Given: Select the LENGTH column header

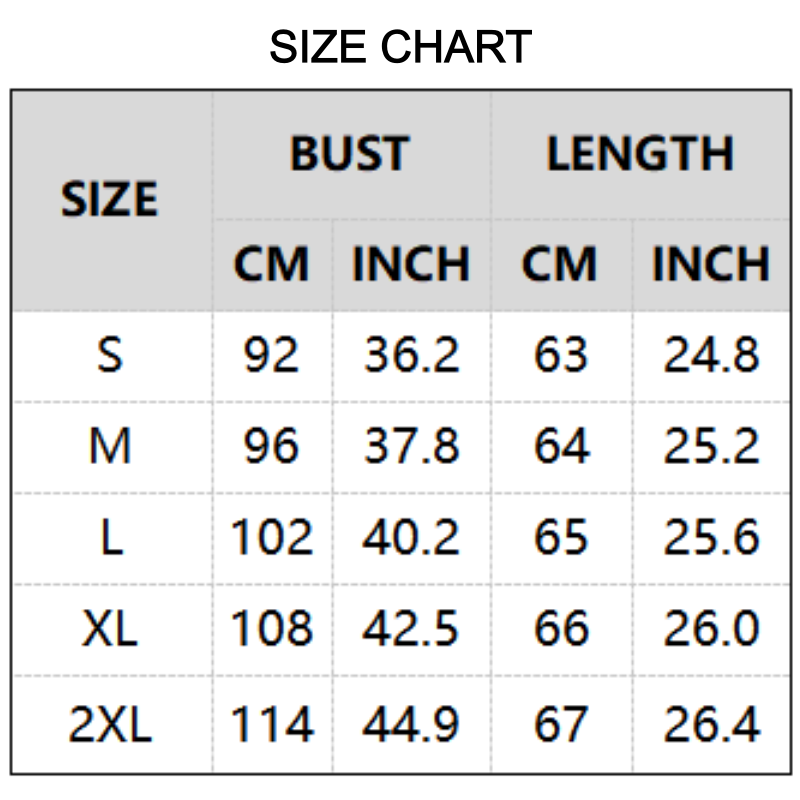Looking at the screenshot, I should click(640, 154).
